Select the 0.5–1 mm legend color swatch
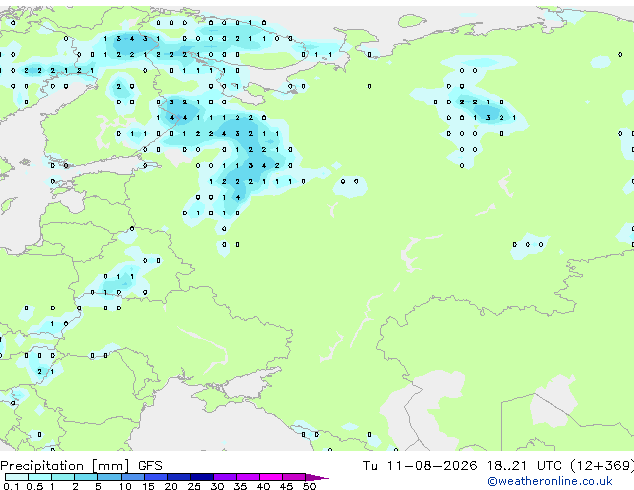Screen dimensions: 634x490 point(40,477)
